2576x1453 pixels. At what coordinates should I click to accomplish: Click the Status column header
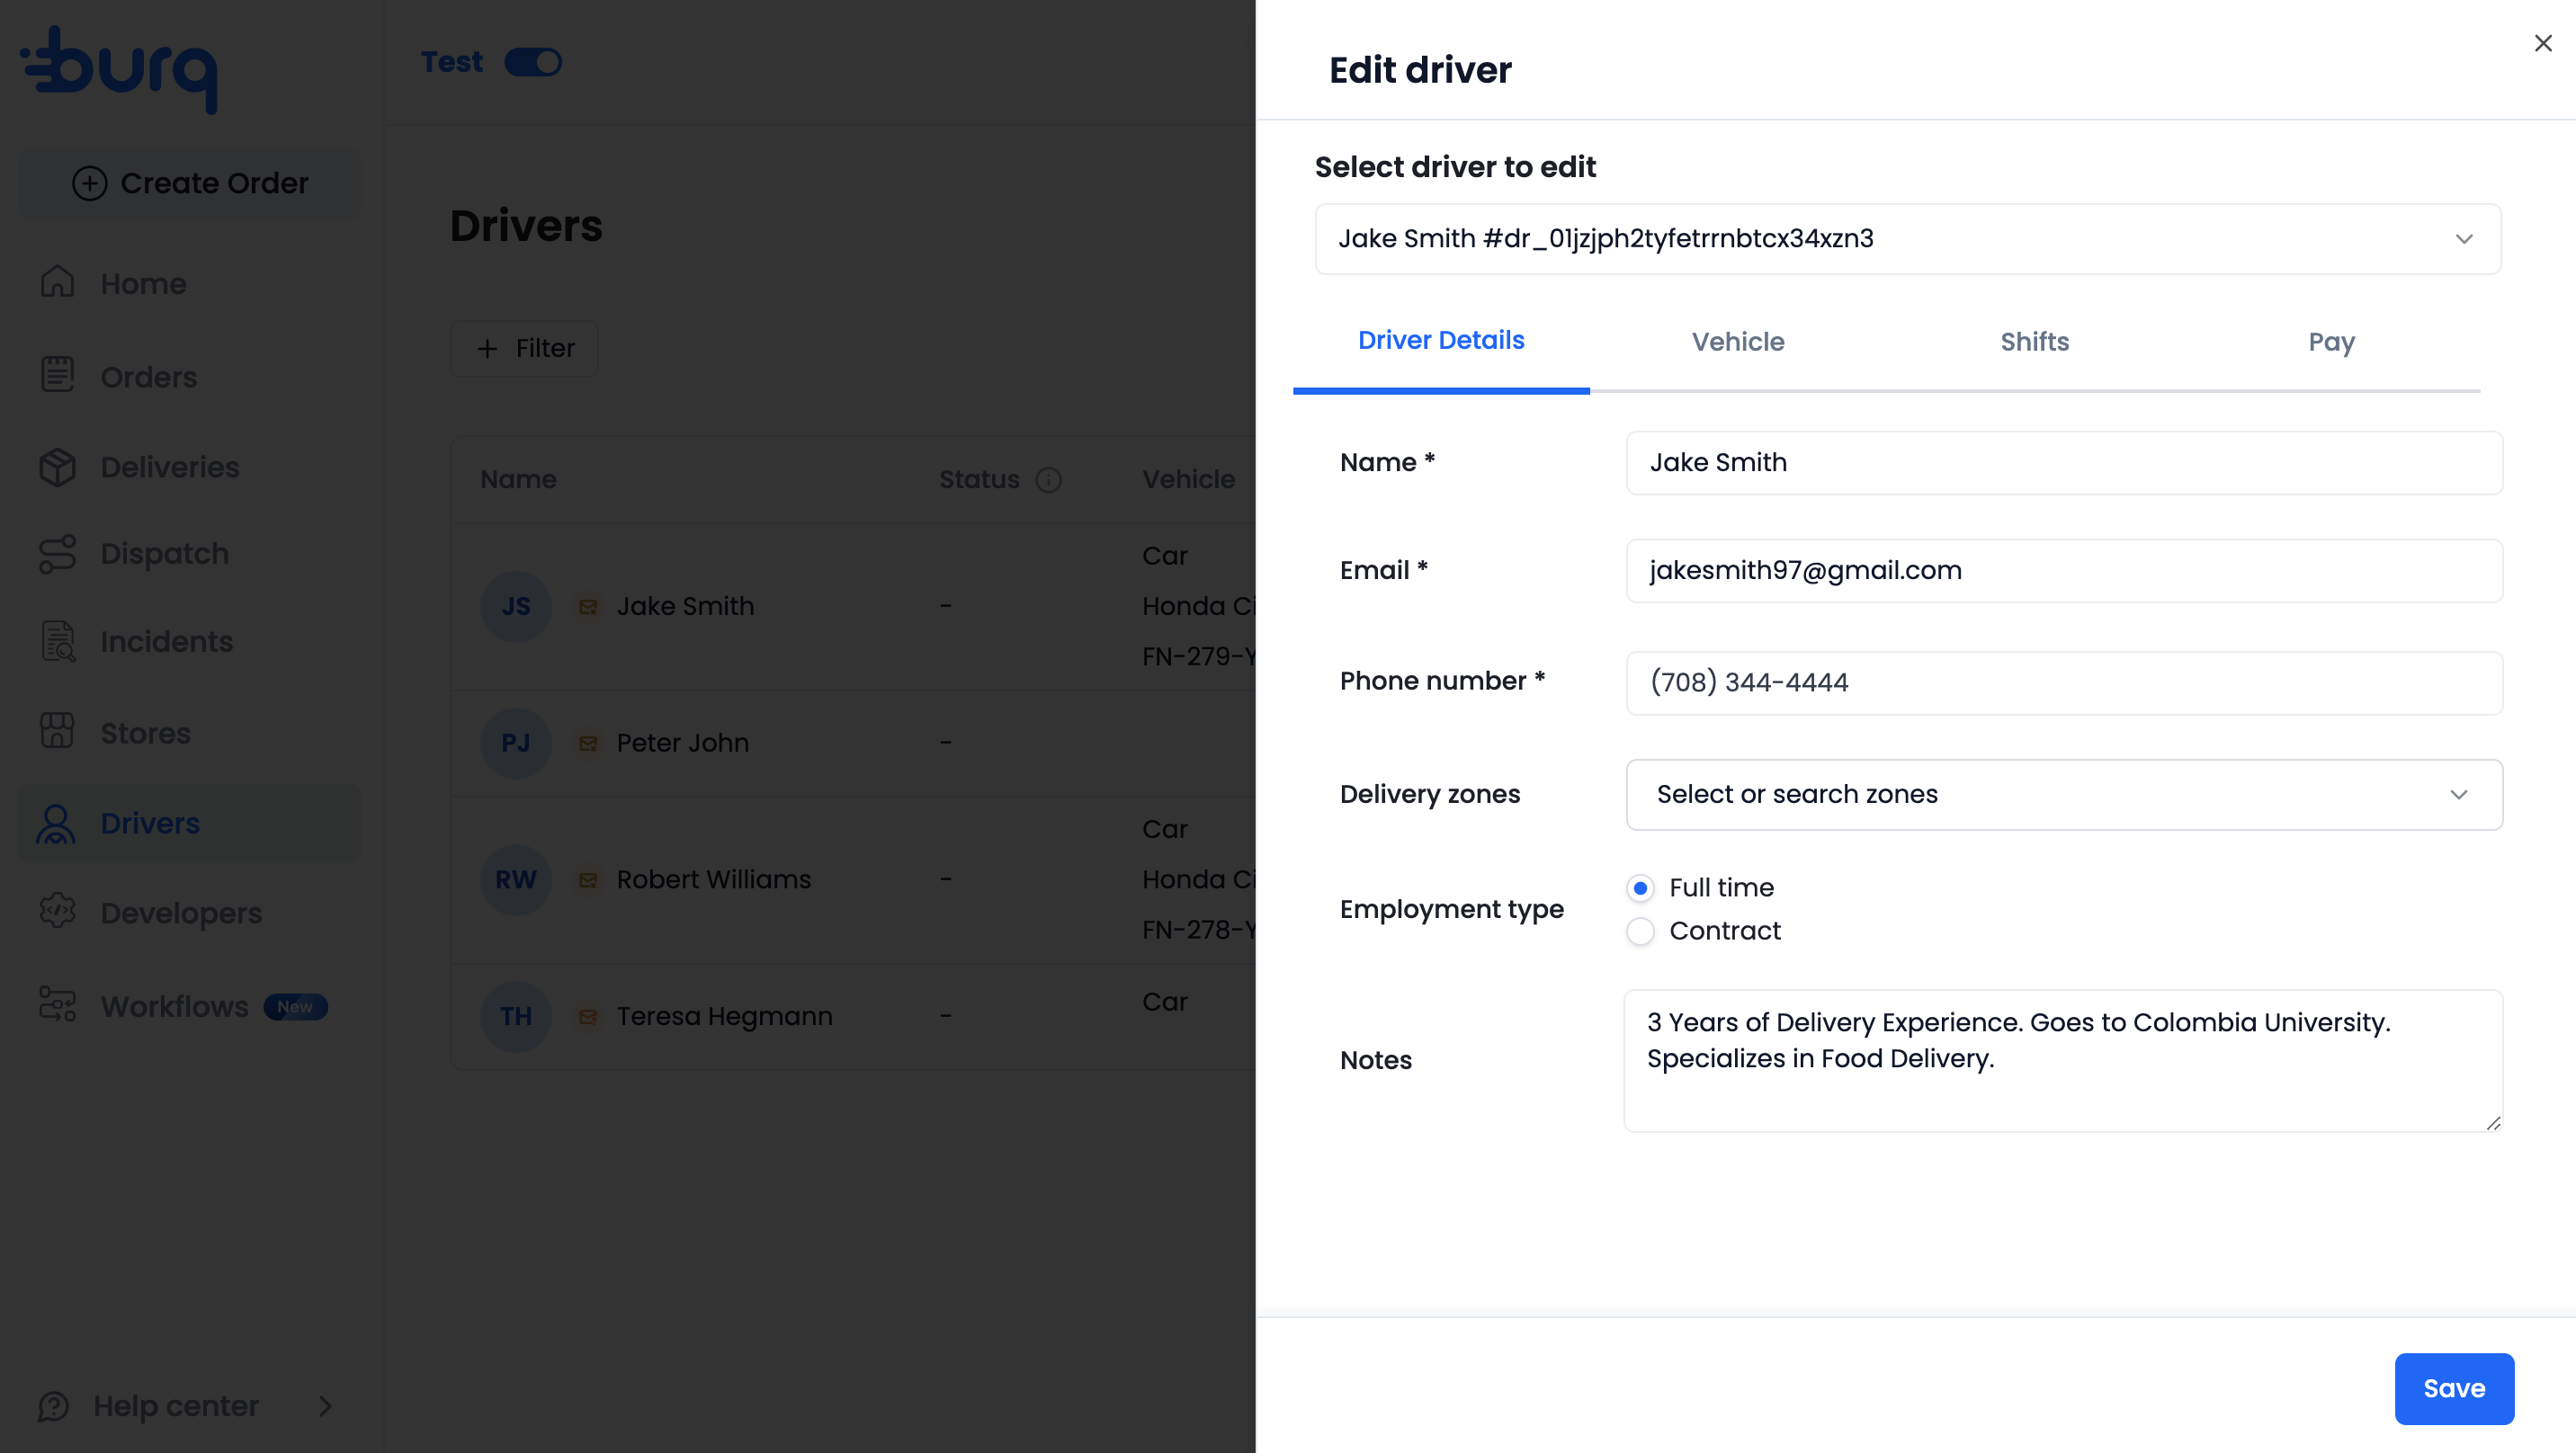tap(979, 479)
